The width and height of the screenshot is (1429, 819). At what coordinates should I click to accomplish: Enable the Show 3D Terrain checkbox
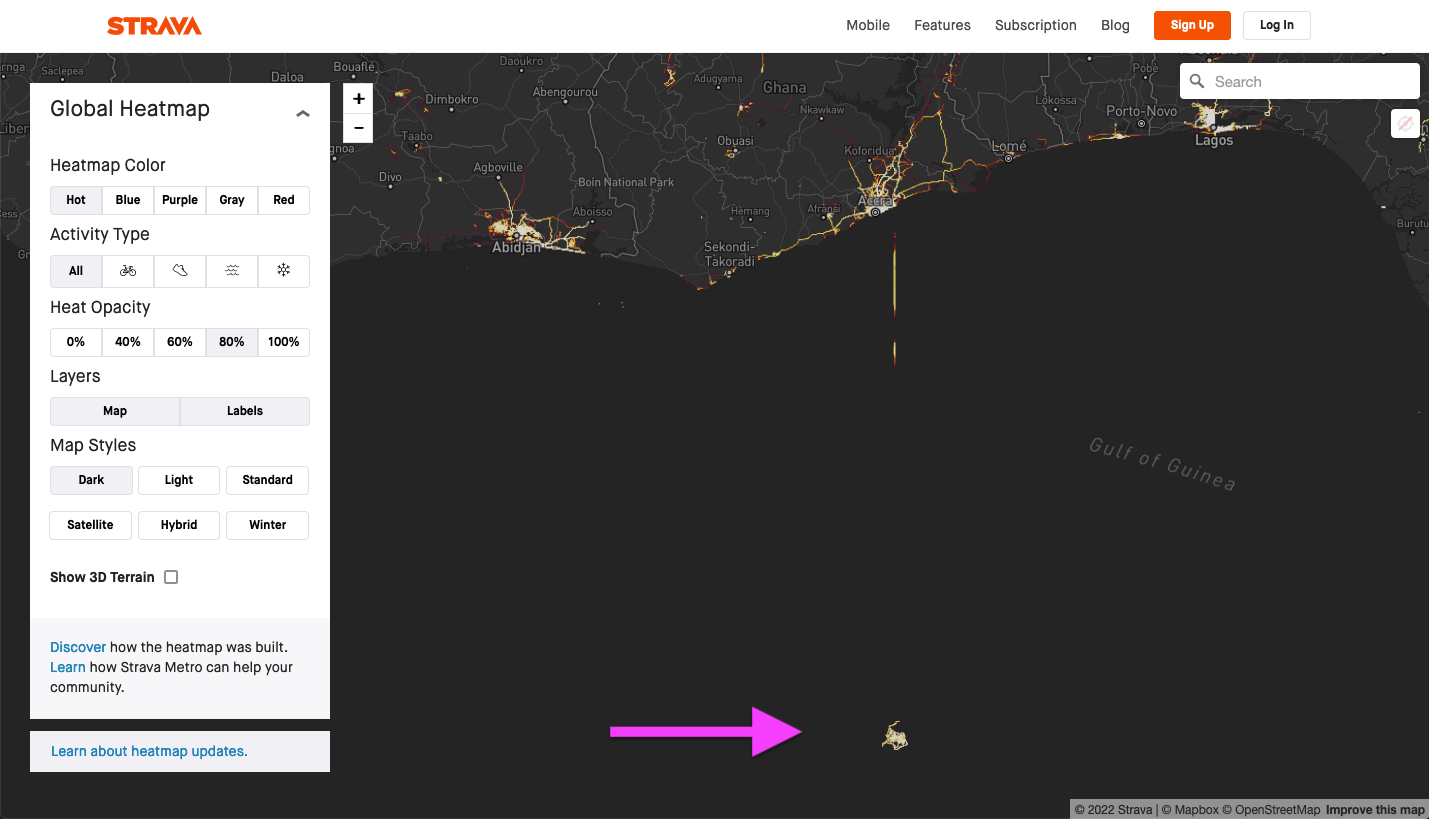tap(171, 577)
